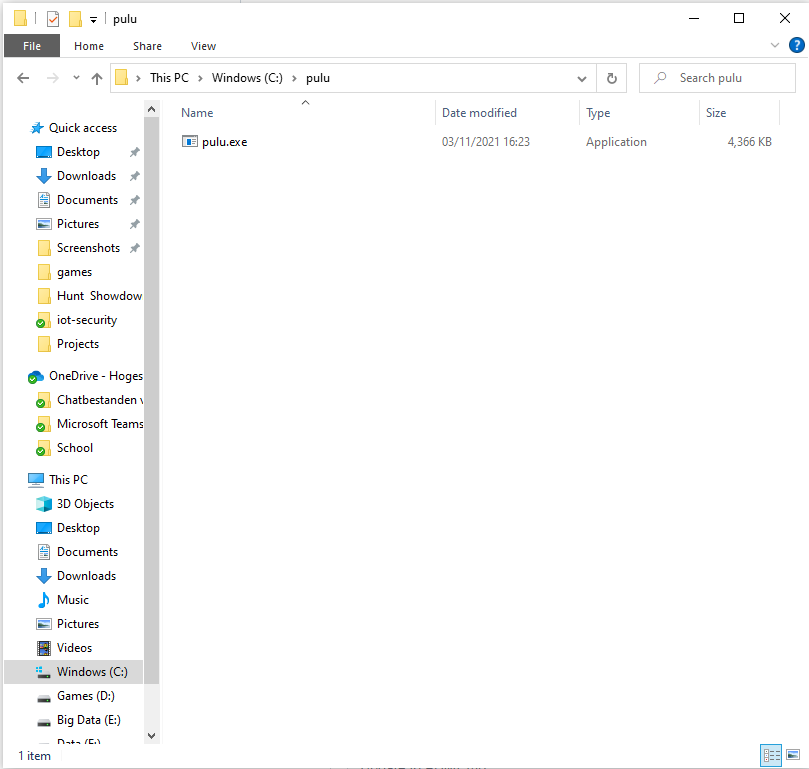Open the Customize Quick Access Toolbar dropdown arrow
Viewport: 809px width, 769px height.
point(93,20)
